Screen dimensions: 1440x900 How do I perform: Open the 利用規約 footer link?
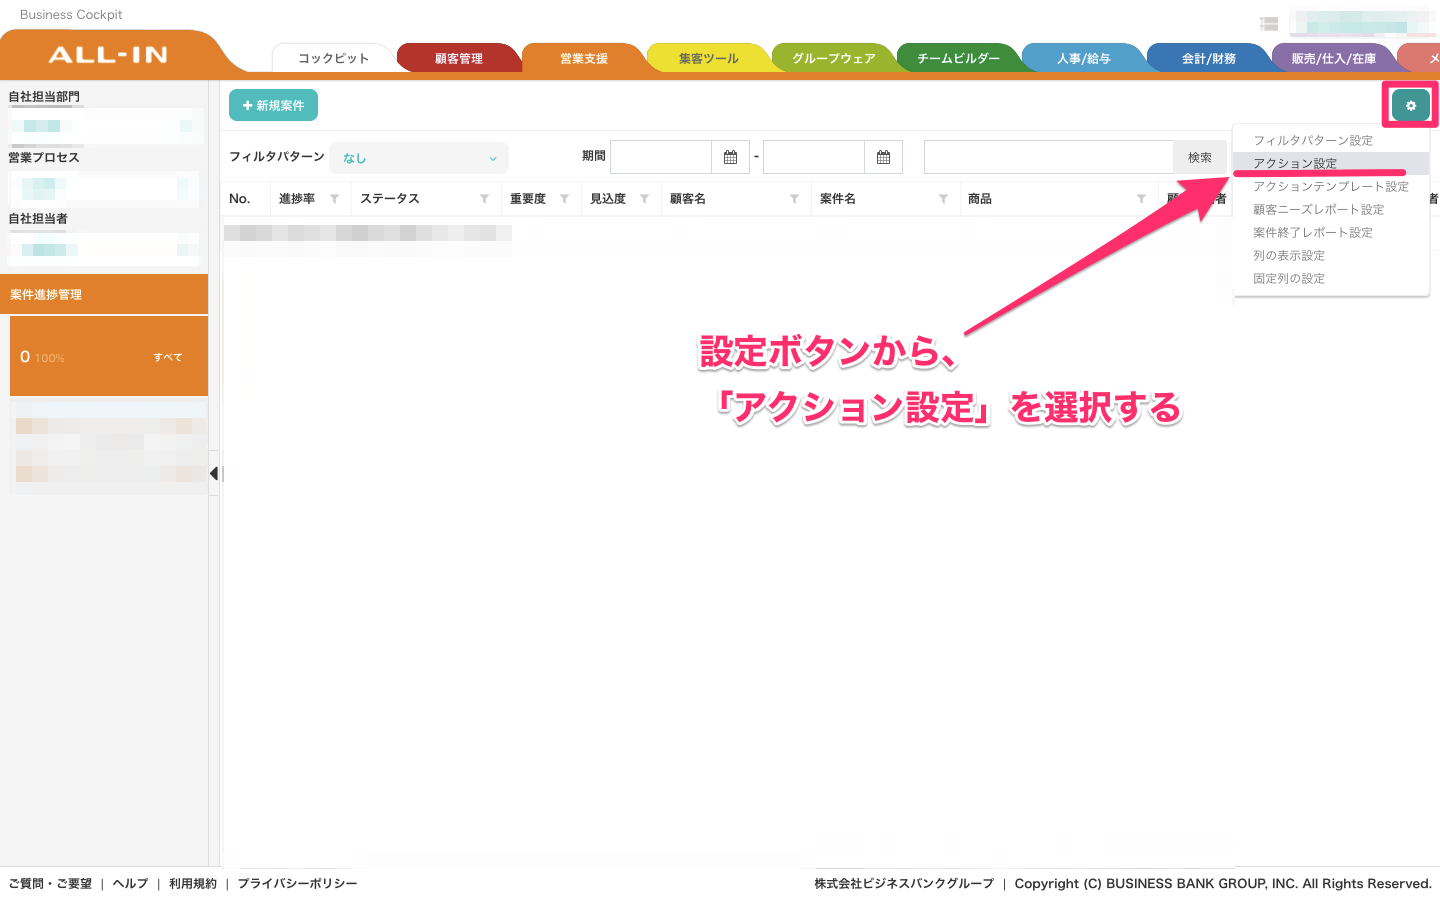pyautogui.click(x=193, y=883)
